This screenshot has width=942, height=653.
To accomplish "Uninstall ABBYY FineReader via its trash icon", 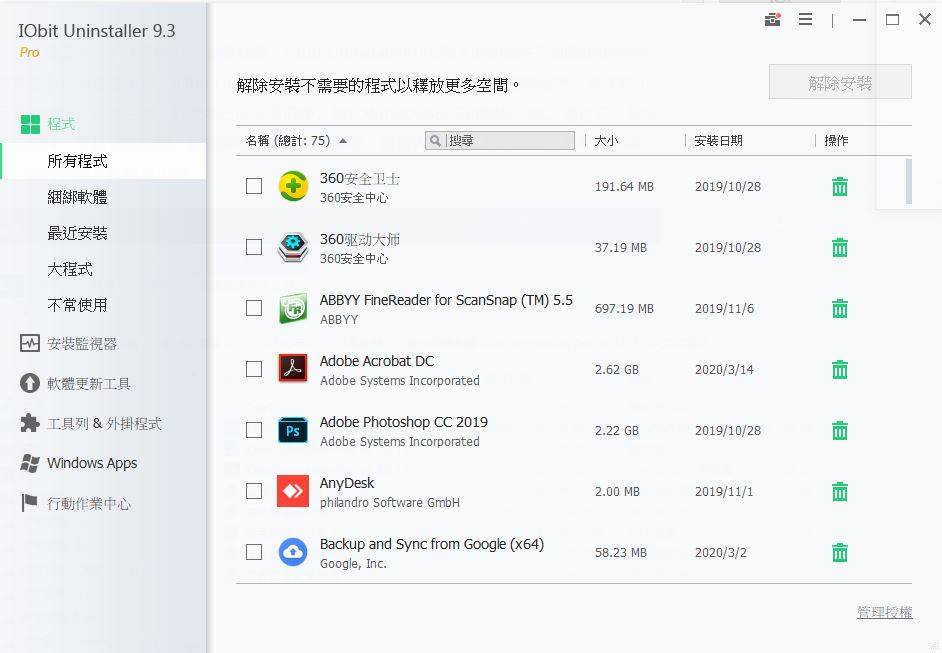I will coord(840,309).
